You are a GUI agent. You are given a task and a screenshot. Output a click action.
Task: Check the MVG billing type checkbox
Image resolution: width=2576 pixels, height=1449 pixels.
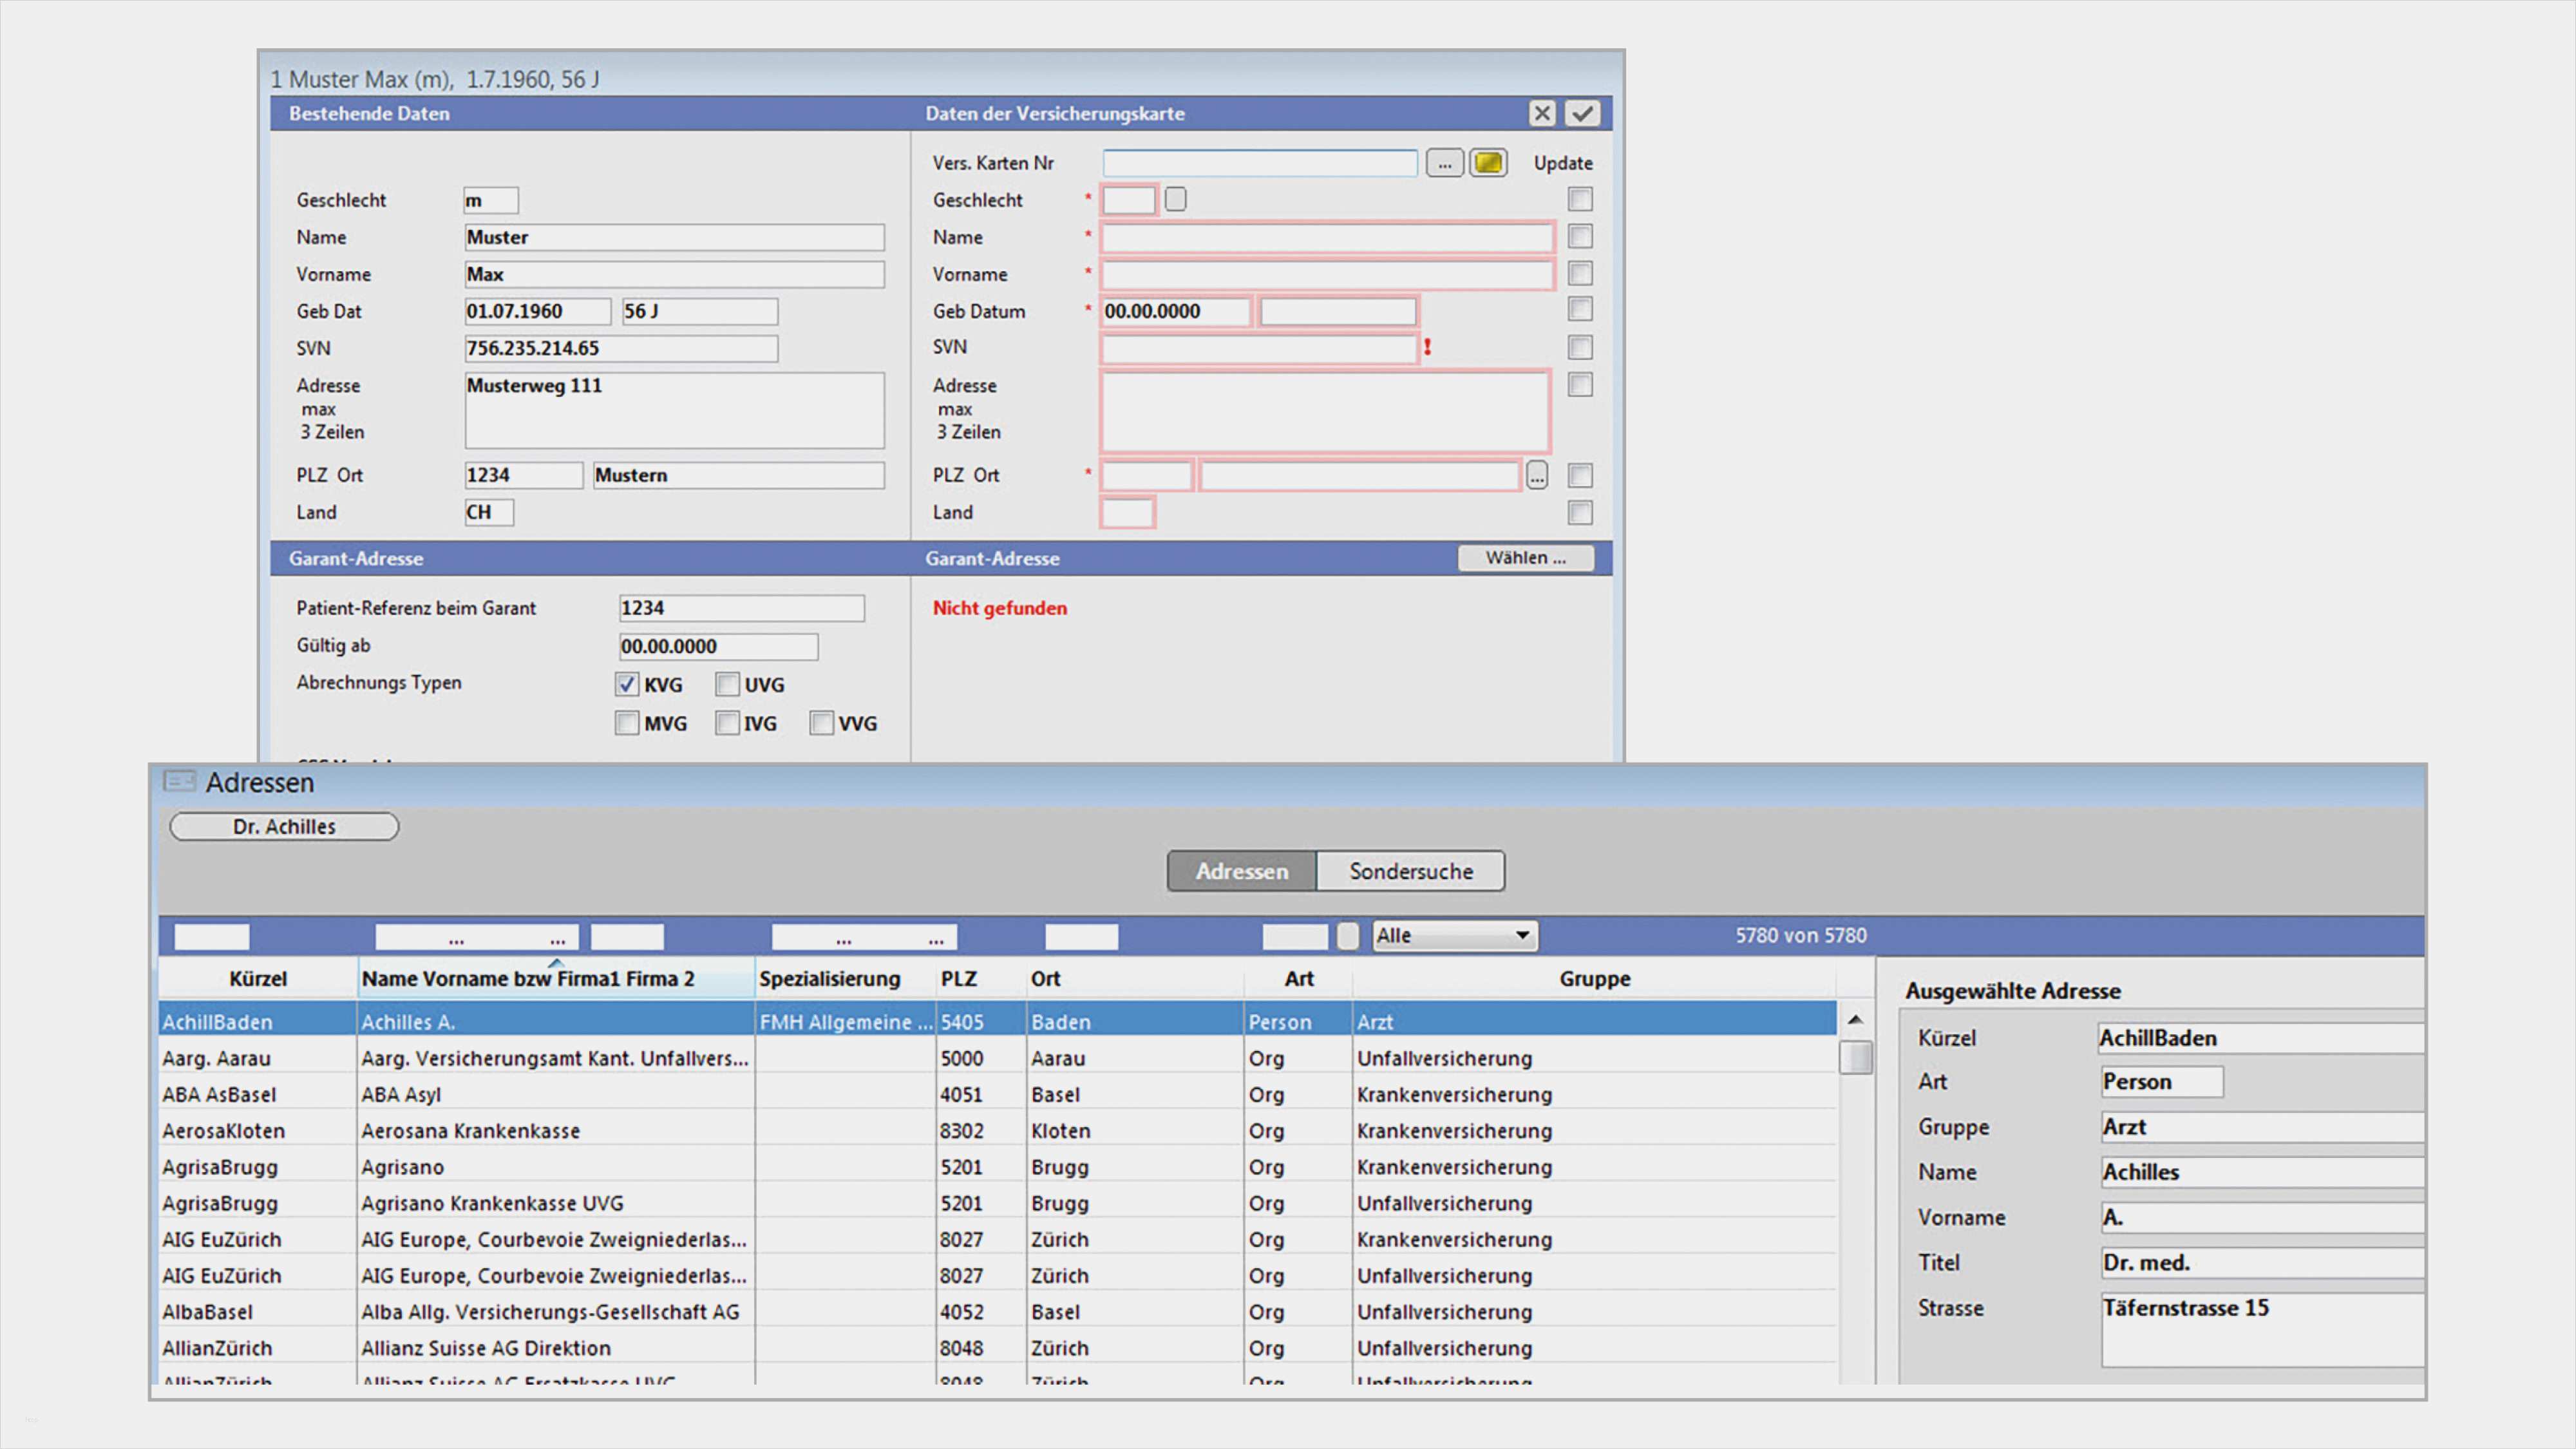click(626, 723)
